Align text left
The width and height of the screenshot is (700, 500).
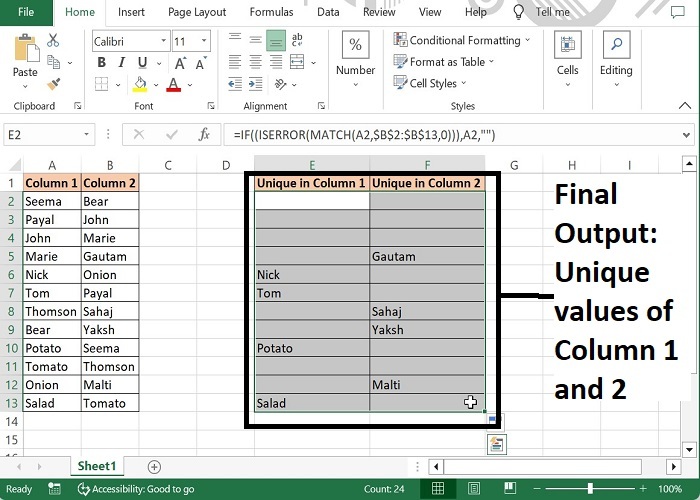[x=235, y=62]
